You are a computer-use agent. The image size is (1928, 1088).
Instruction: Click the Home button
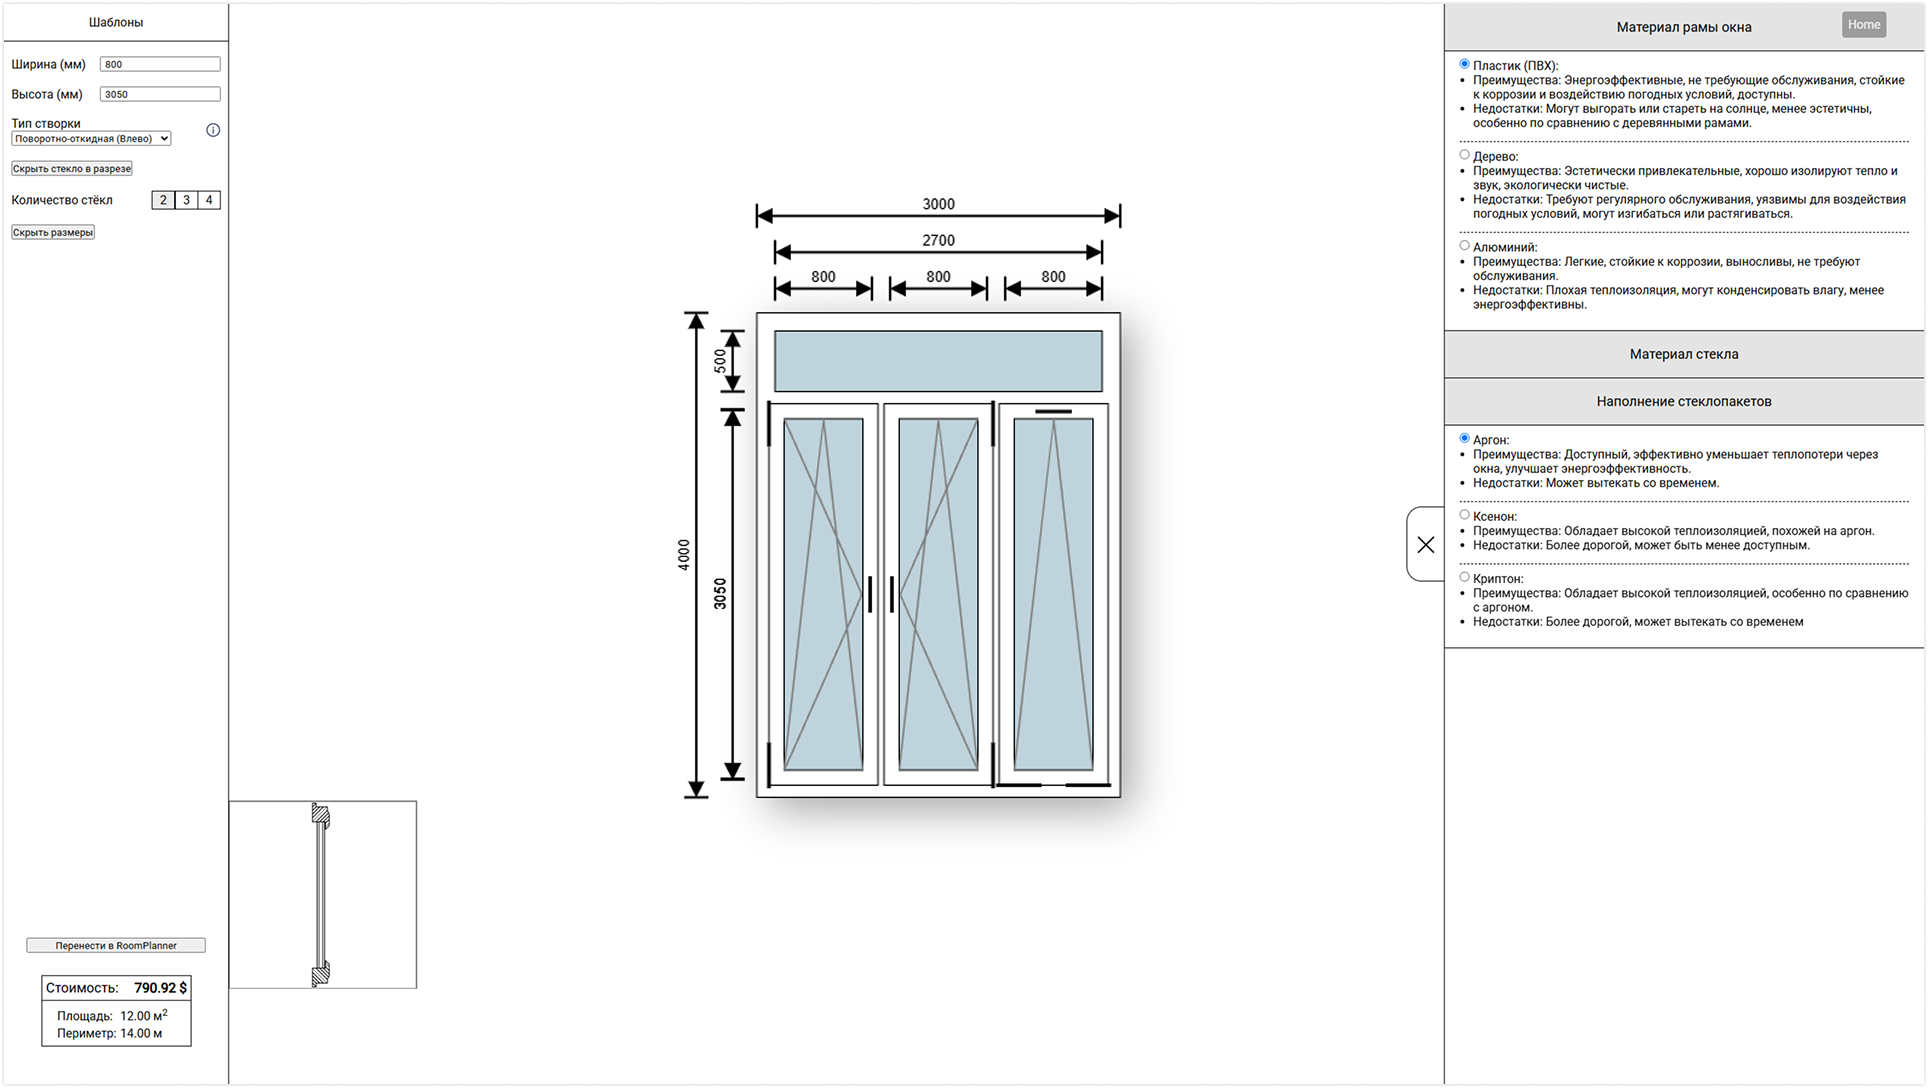click(x=1864, y=25)
